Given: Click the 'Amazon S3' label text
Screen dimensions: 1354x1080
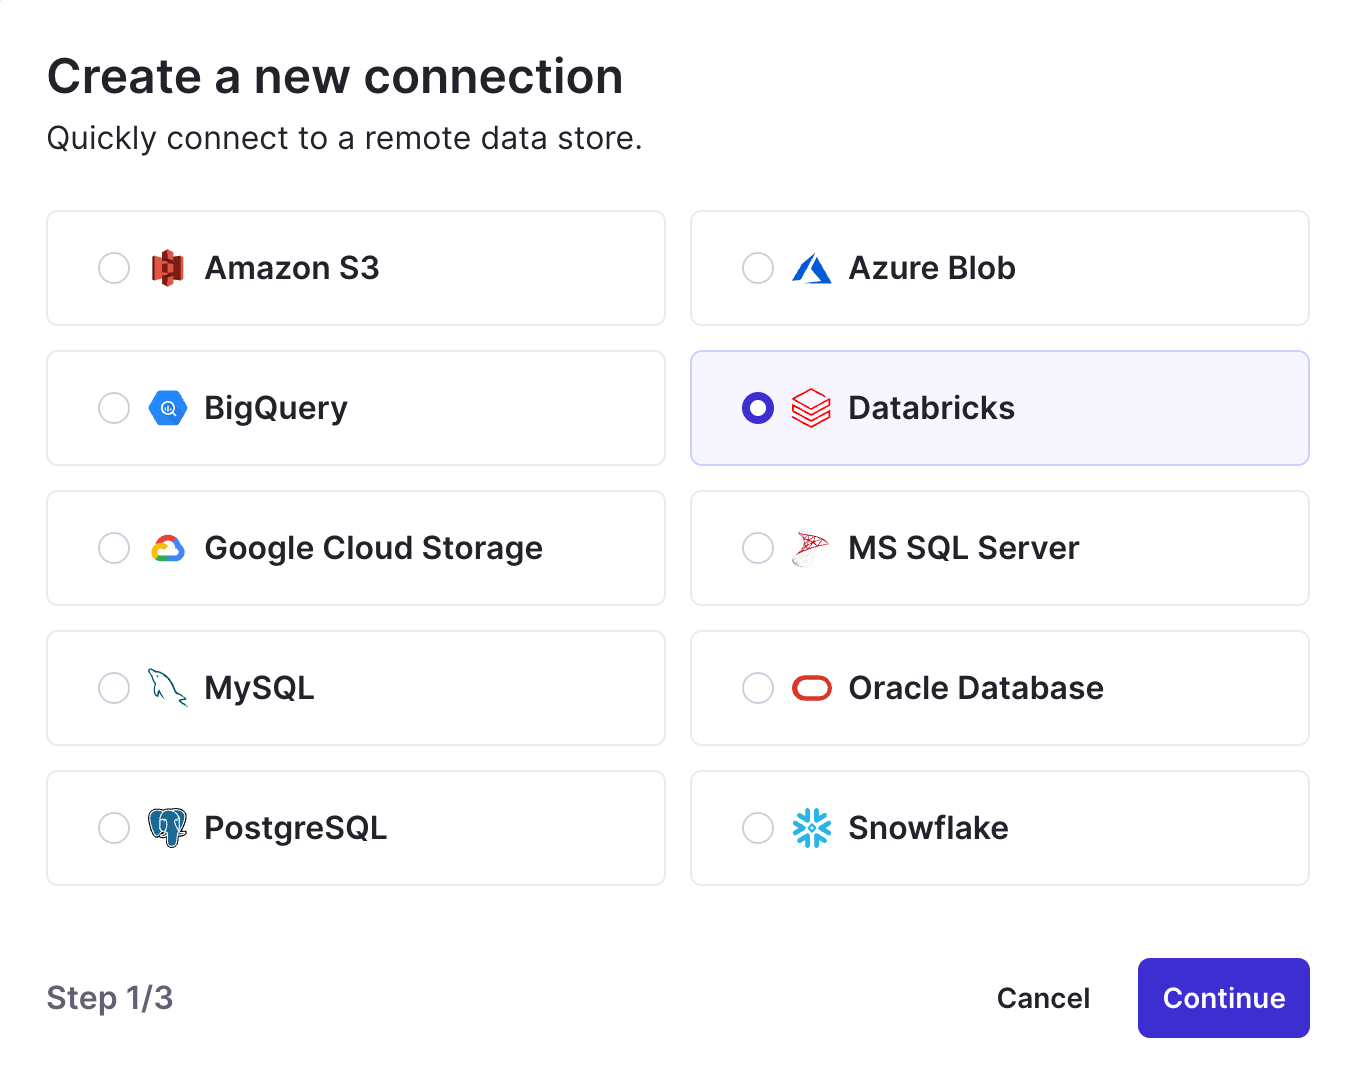Looking at the screenshot, I should tap(292, 268).
